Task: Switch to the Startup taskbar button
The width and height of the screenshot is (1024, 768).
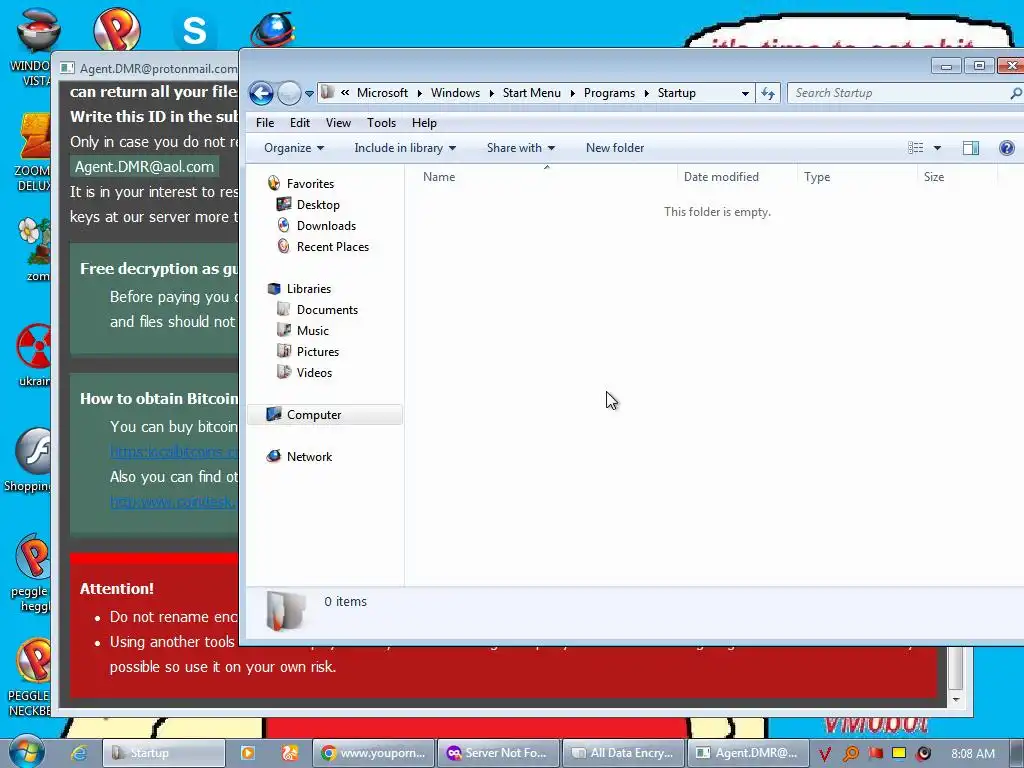Action: pyautogui.click(x=164, y=753)
